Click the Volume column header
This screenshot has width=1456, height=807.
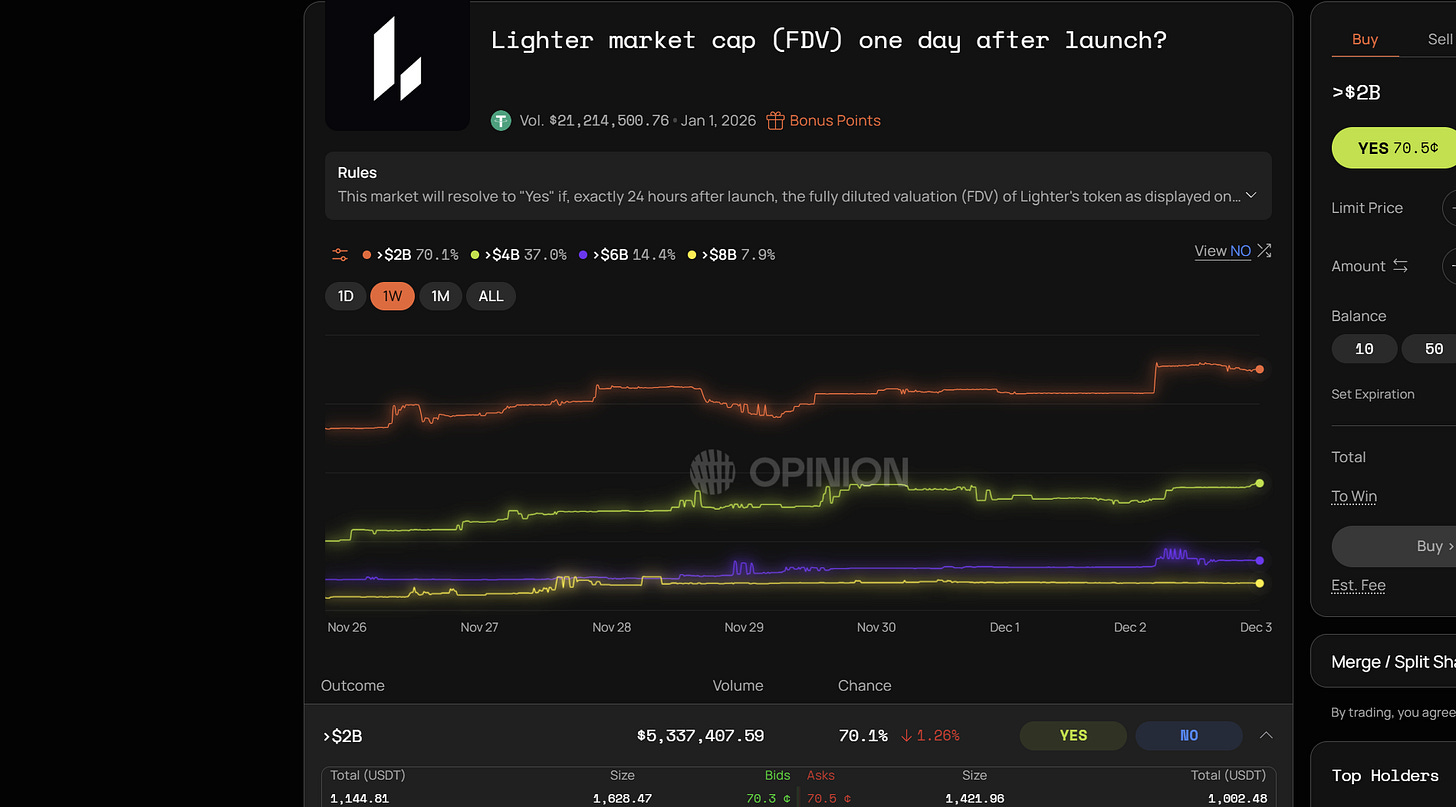pyautogui.click(x=738, y=686)
